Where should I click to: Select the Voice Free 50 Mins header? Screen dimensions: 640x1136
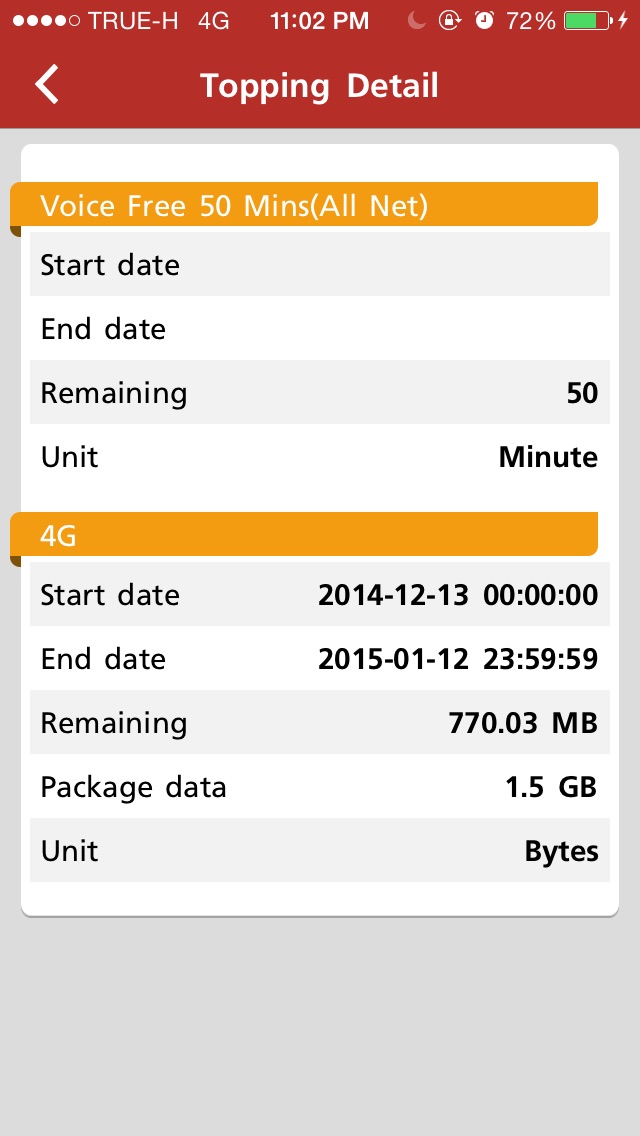(x=304, y=206)
